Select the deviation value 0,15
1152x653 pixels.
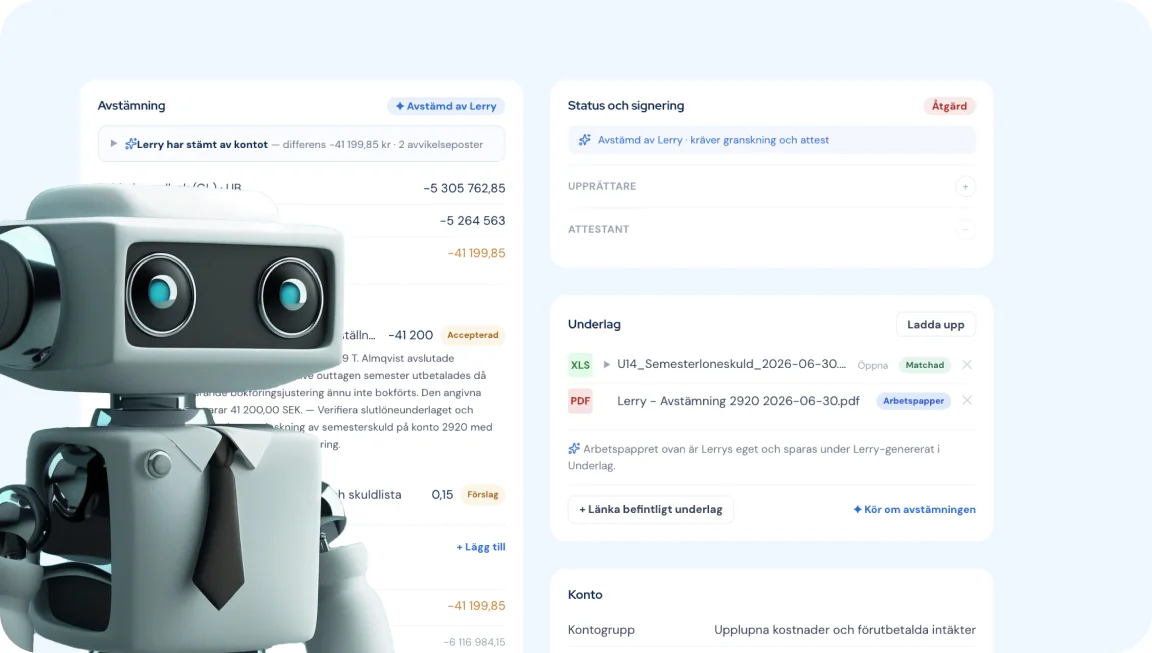[442, 494]
